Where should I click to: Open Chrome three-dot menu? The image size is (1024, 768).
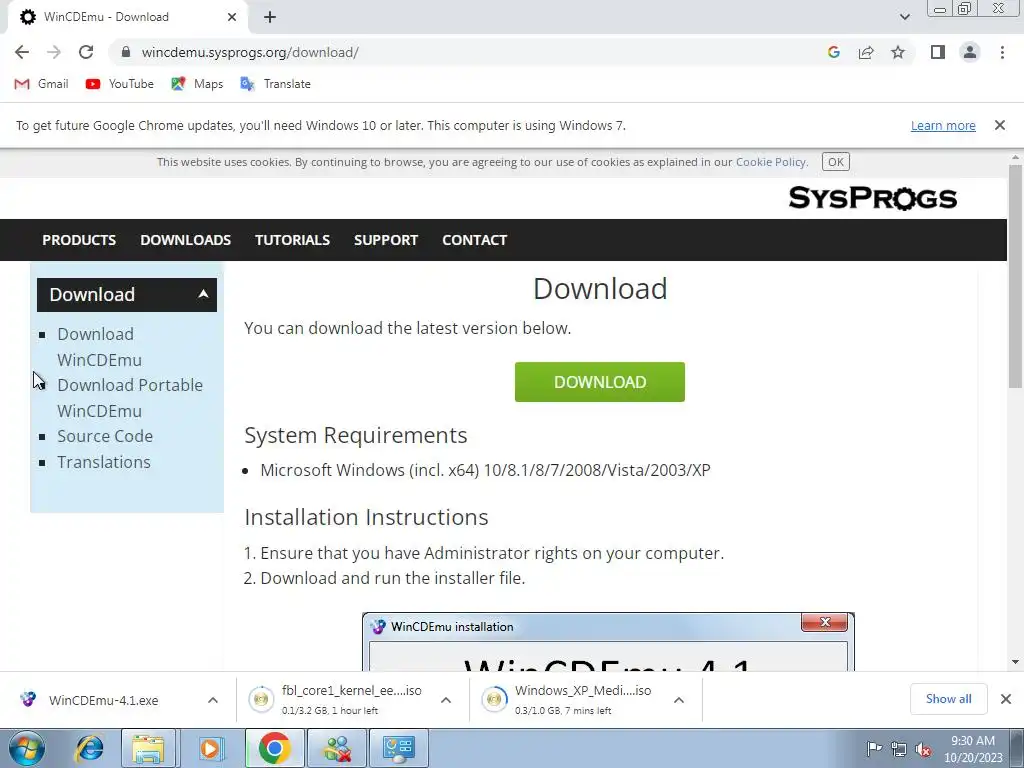1002,52
